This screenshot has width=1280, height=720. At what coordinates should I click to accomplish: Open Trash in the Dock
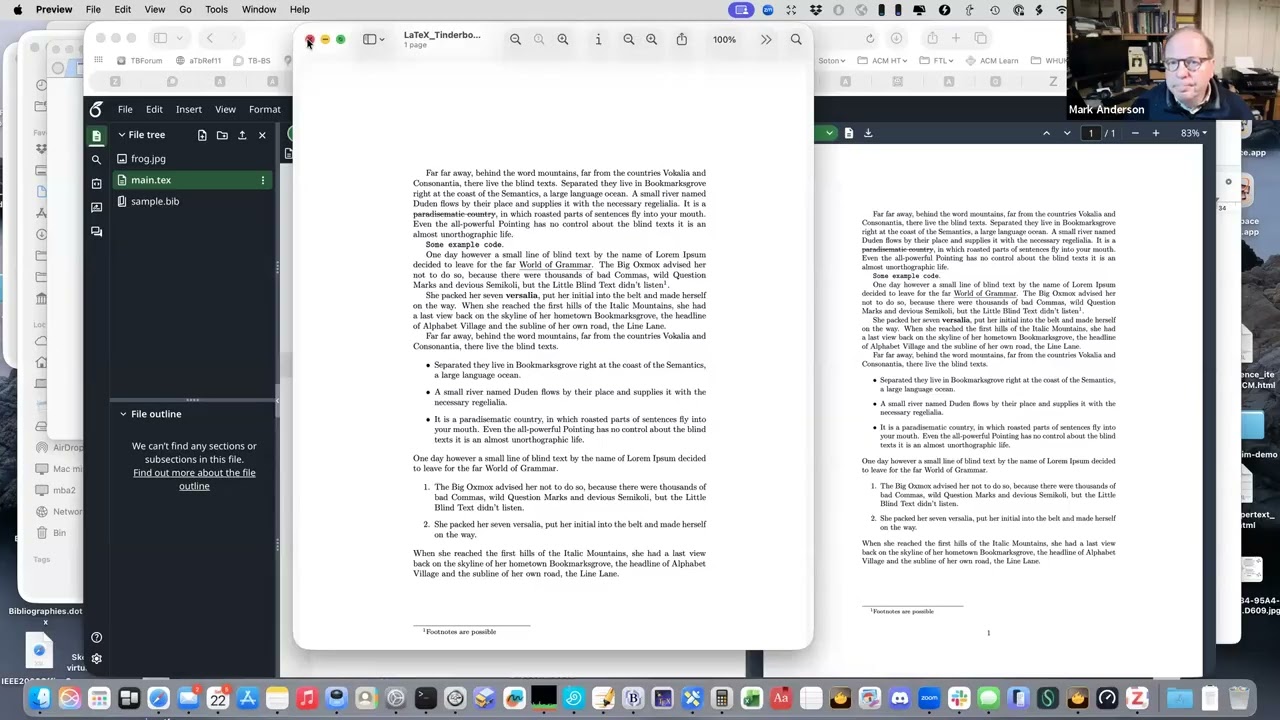(x=1239, y=698)
